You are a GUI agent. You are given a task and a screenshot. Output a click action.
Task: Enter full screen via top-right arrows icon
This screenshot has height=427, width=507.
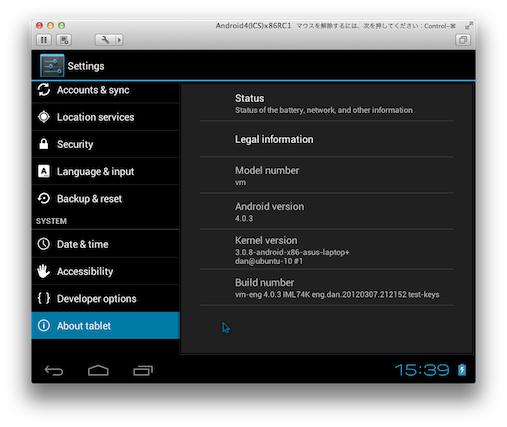pyautogui.click(x=469, y=26)
